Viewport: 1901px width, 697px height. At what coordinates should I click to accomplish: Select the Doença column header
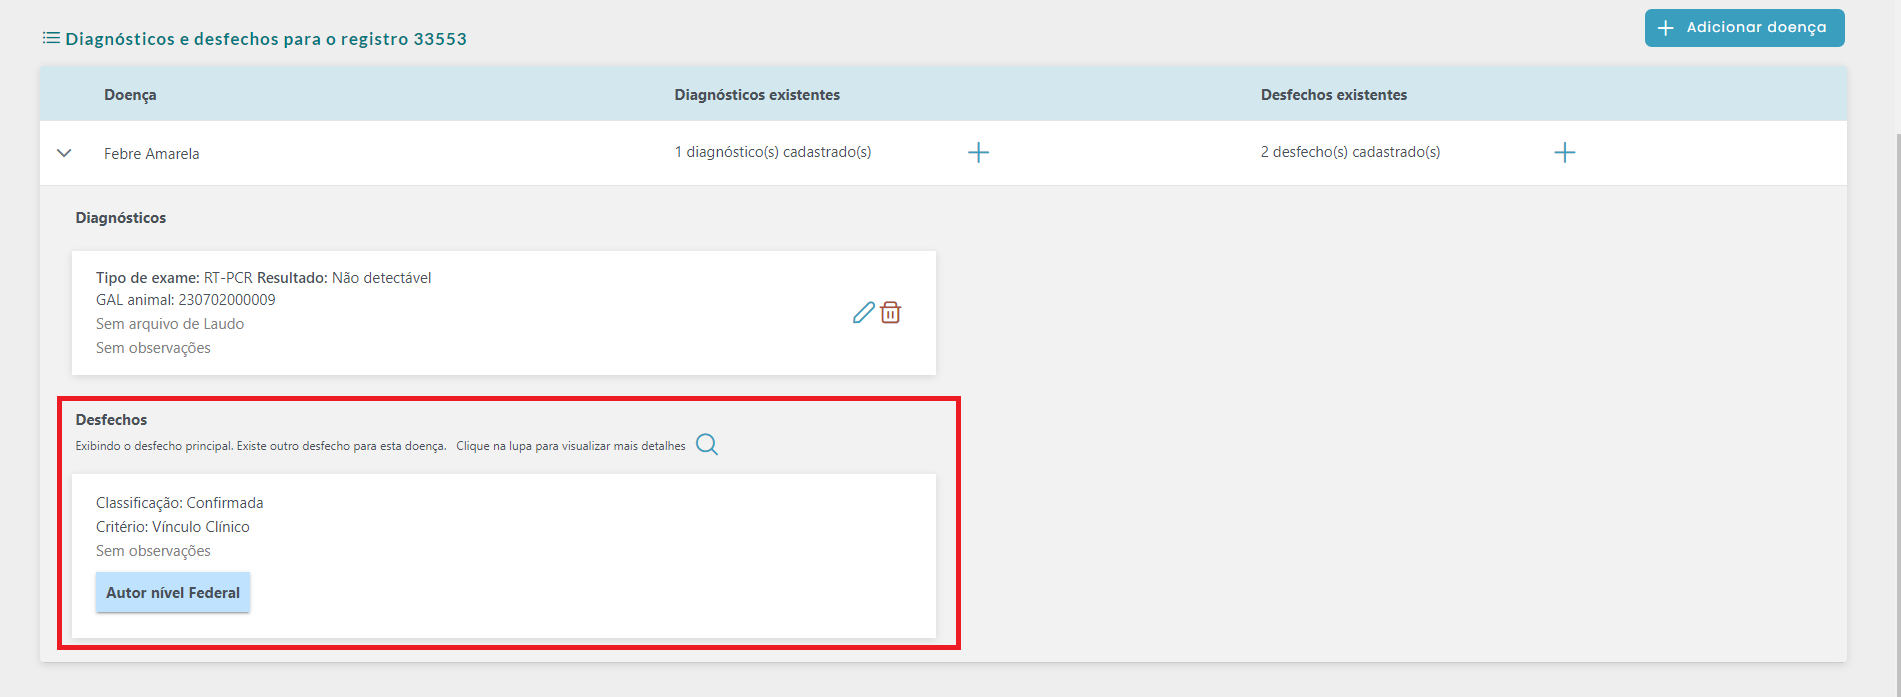(130, 95)
